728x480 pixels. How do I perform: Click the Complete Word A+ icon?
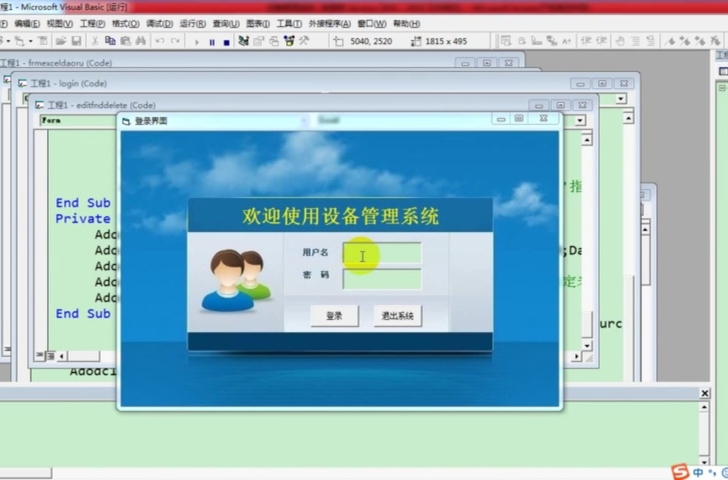click(567, 41)
